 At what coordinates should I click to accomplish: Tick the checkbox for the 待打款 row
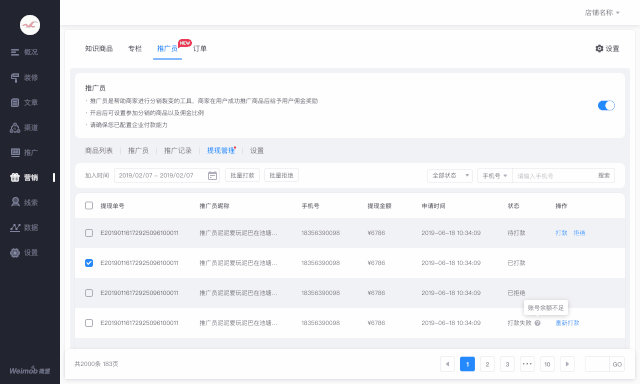(x=89, y=233)
